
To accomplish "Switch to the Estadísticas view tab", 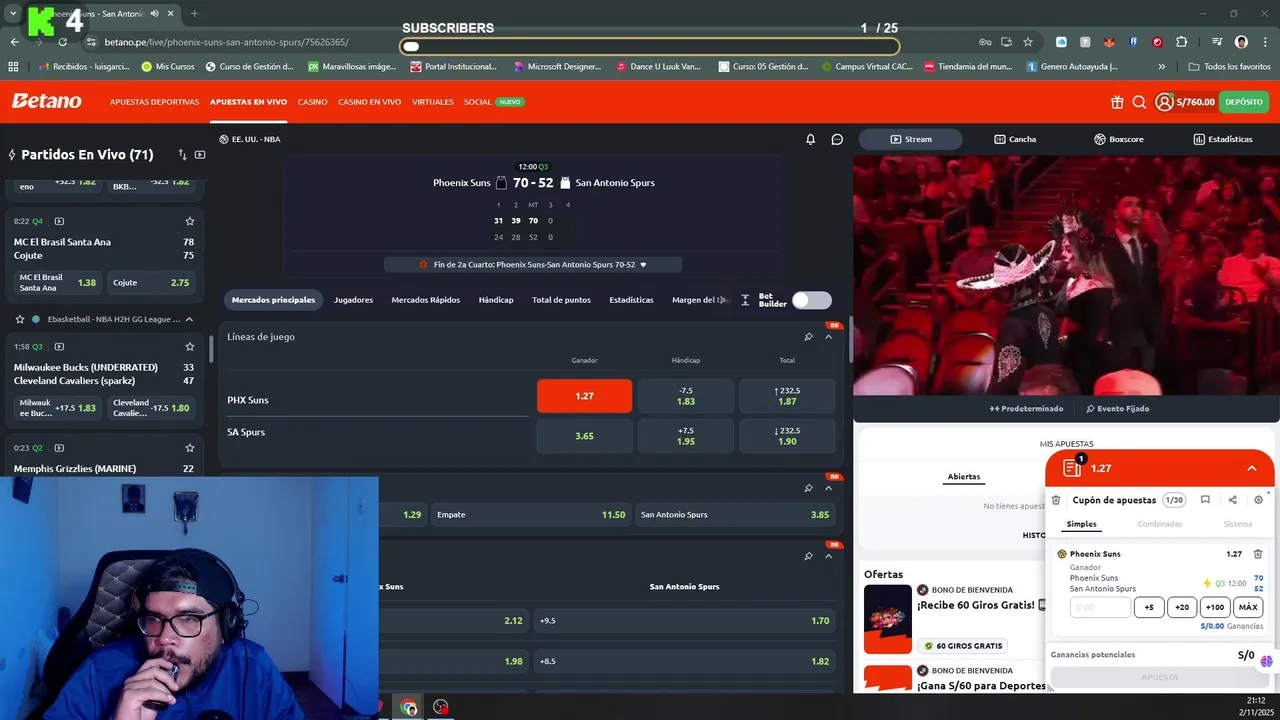I will pos(1223,139).
